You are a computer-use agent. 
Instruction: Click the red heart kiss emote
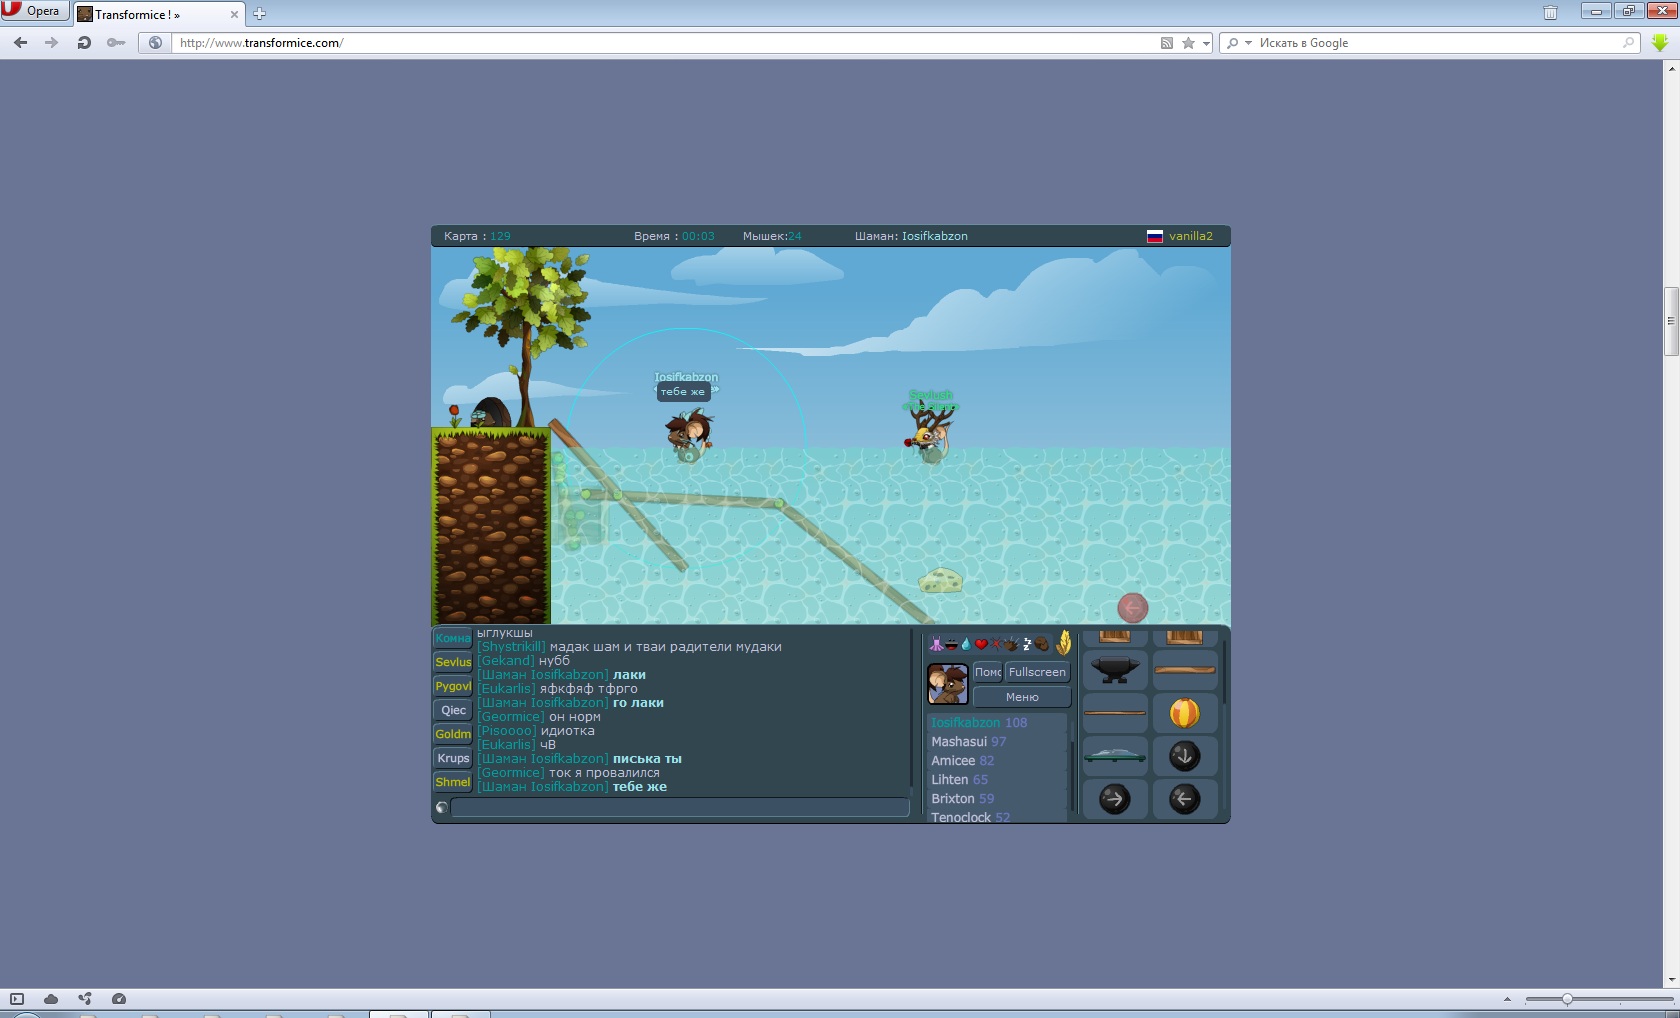[x=981, y=644]
